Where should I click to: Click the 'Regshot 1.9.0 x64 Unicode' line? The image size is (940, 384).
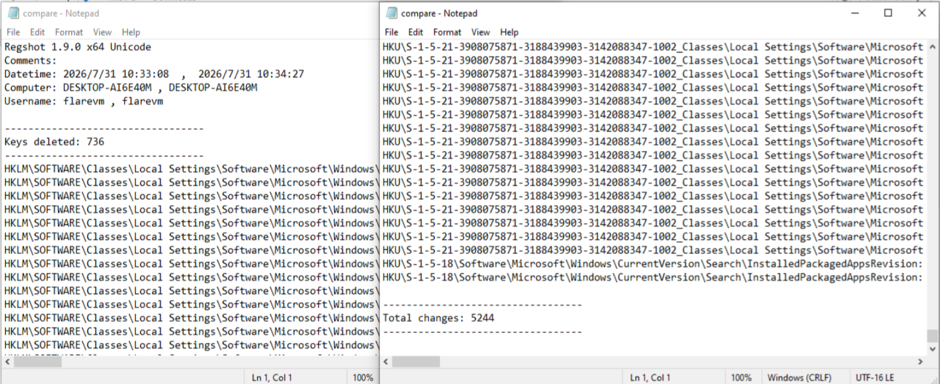pos(77,47)
